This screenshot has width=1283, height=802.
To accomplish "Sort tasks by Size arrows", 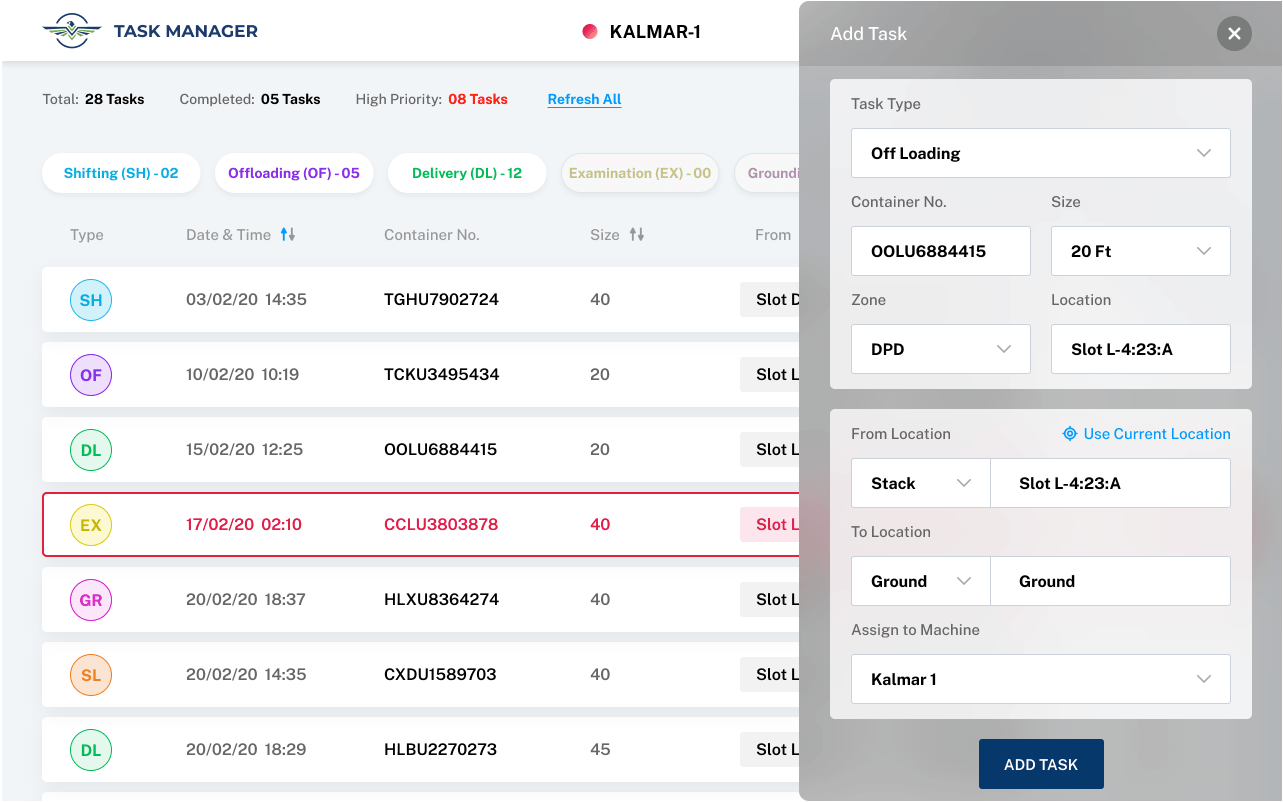I will coord(636,235).
